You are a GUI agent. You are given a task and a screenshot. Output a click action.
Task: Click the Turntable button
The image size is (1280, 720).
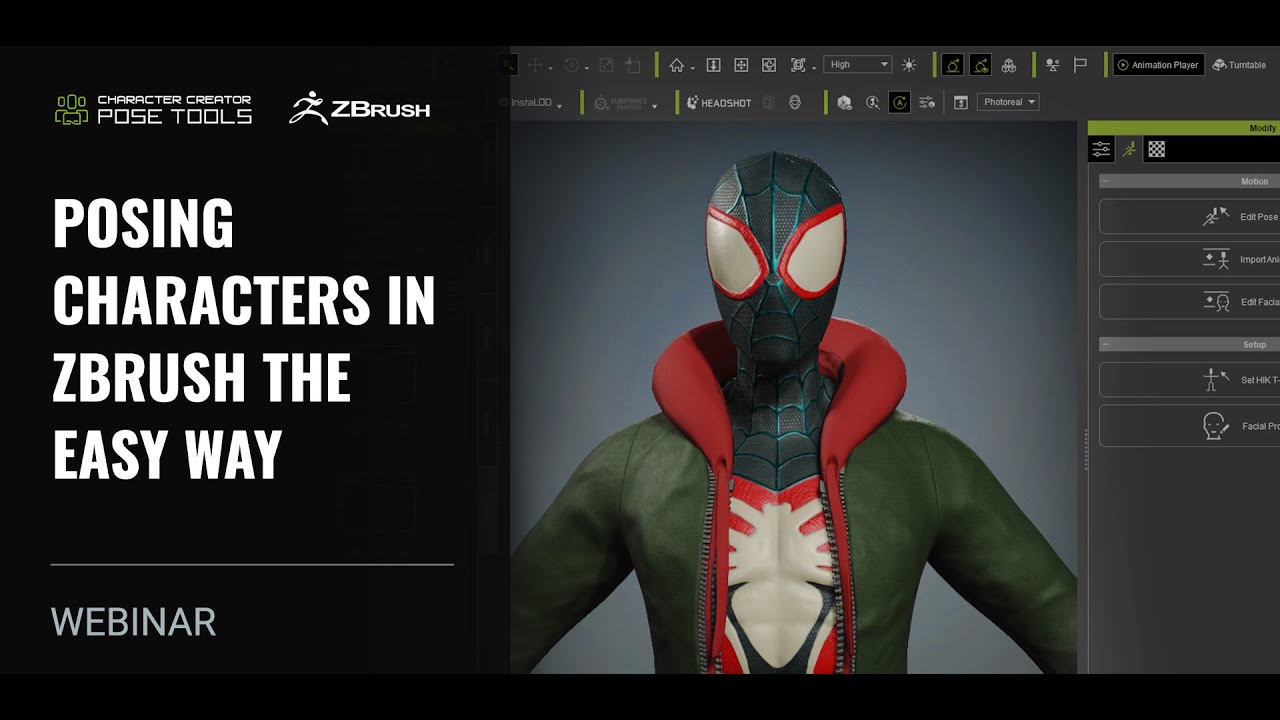coord(1240,65)
